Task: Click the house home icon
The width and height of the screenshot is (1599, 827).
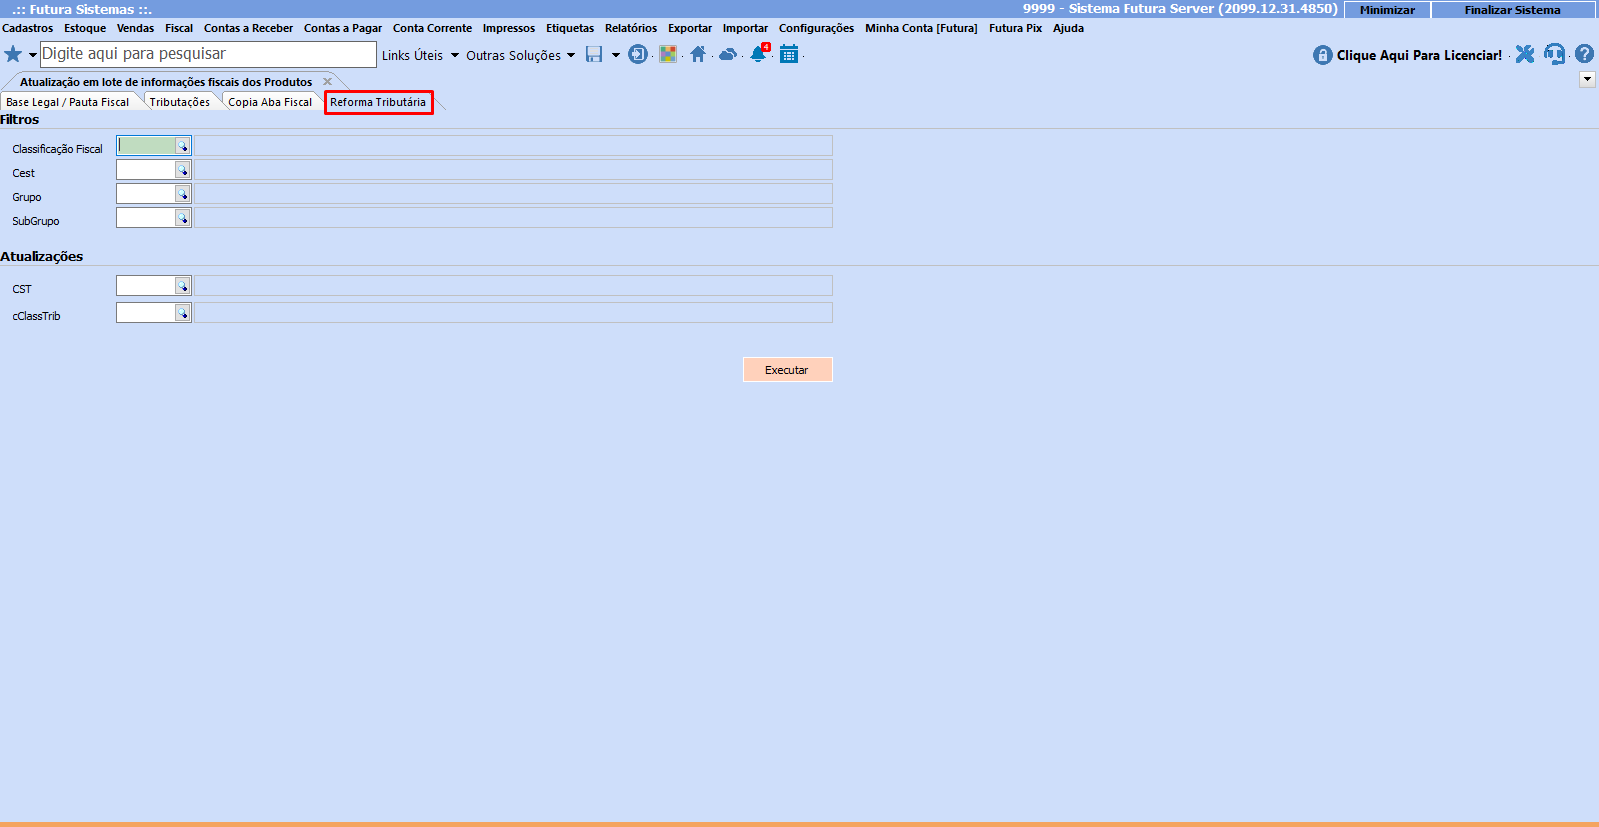Action: [698, 54]
